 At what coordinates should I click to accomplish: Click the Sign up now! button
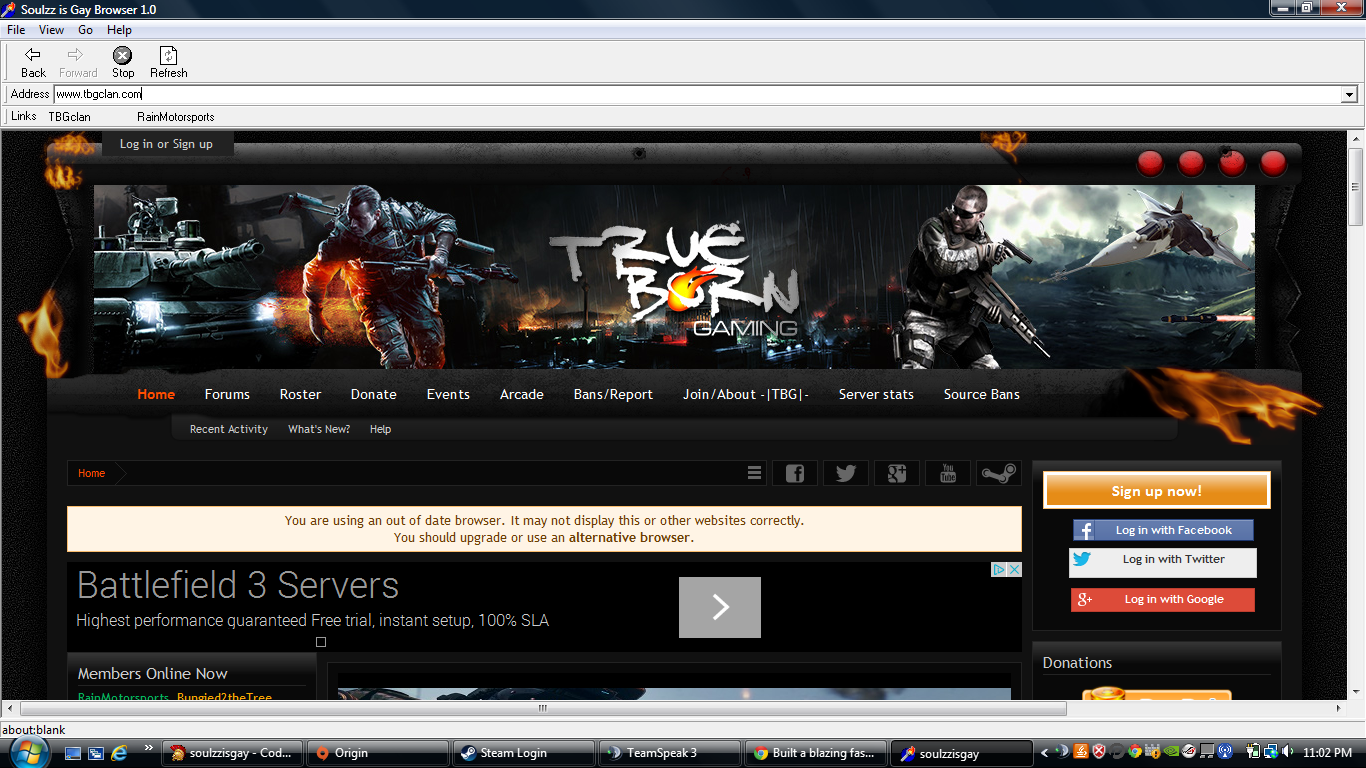tap(1157, 491)
